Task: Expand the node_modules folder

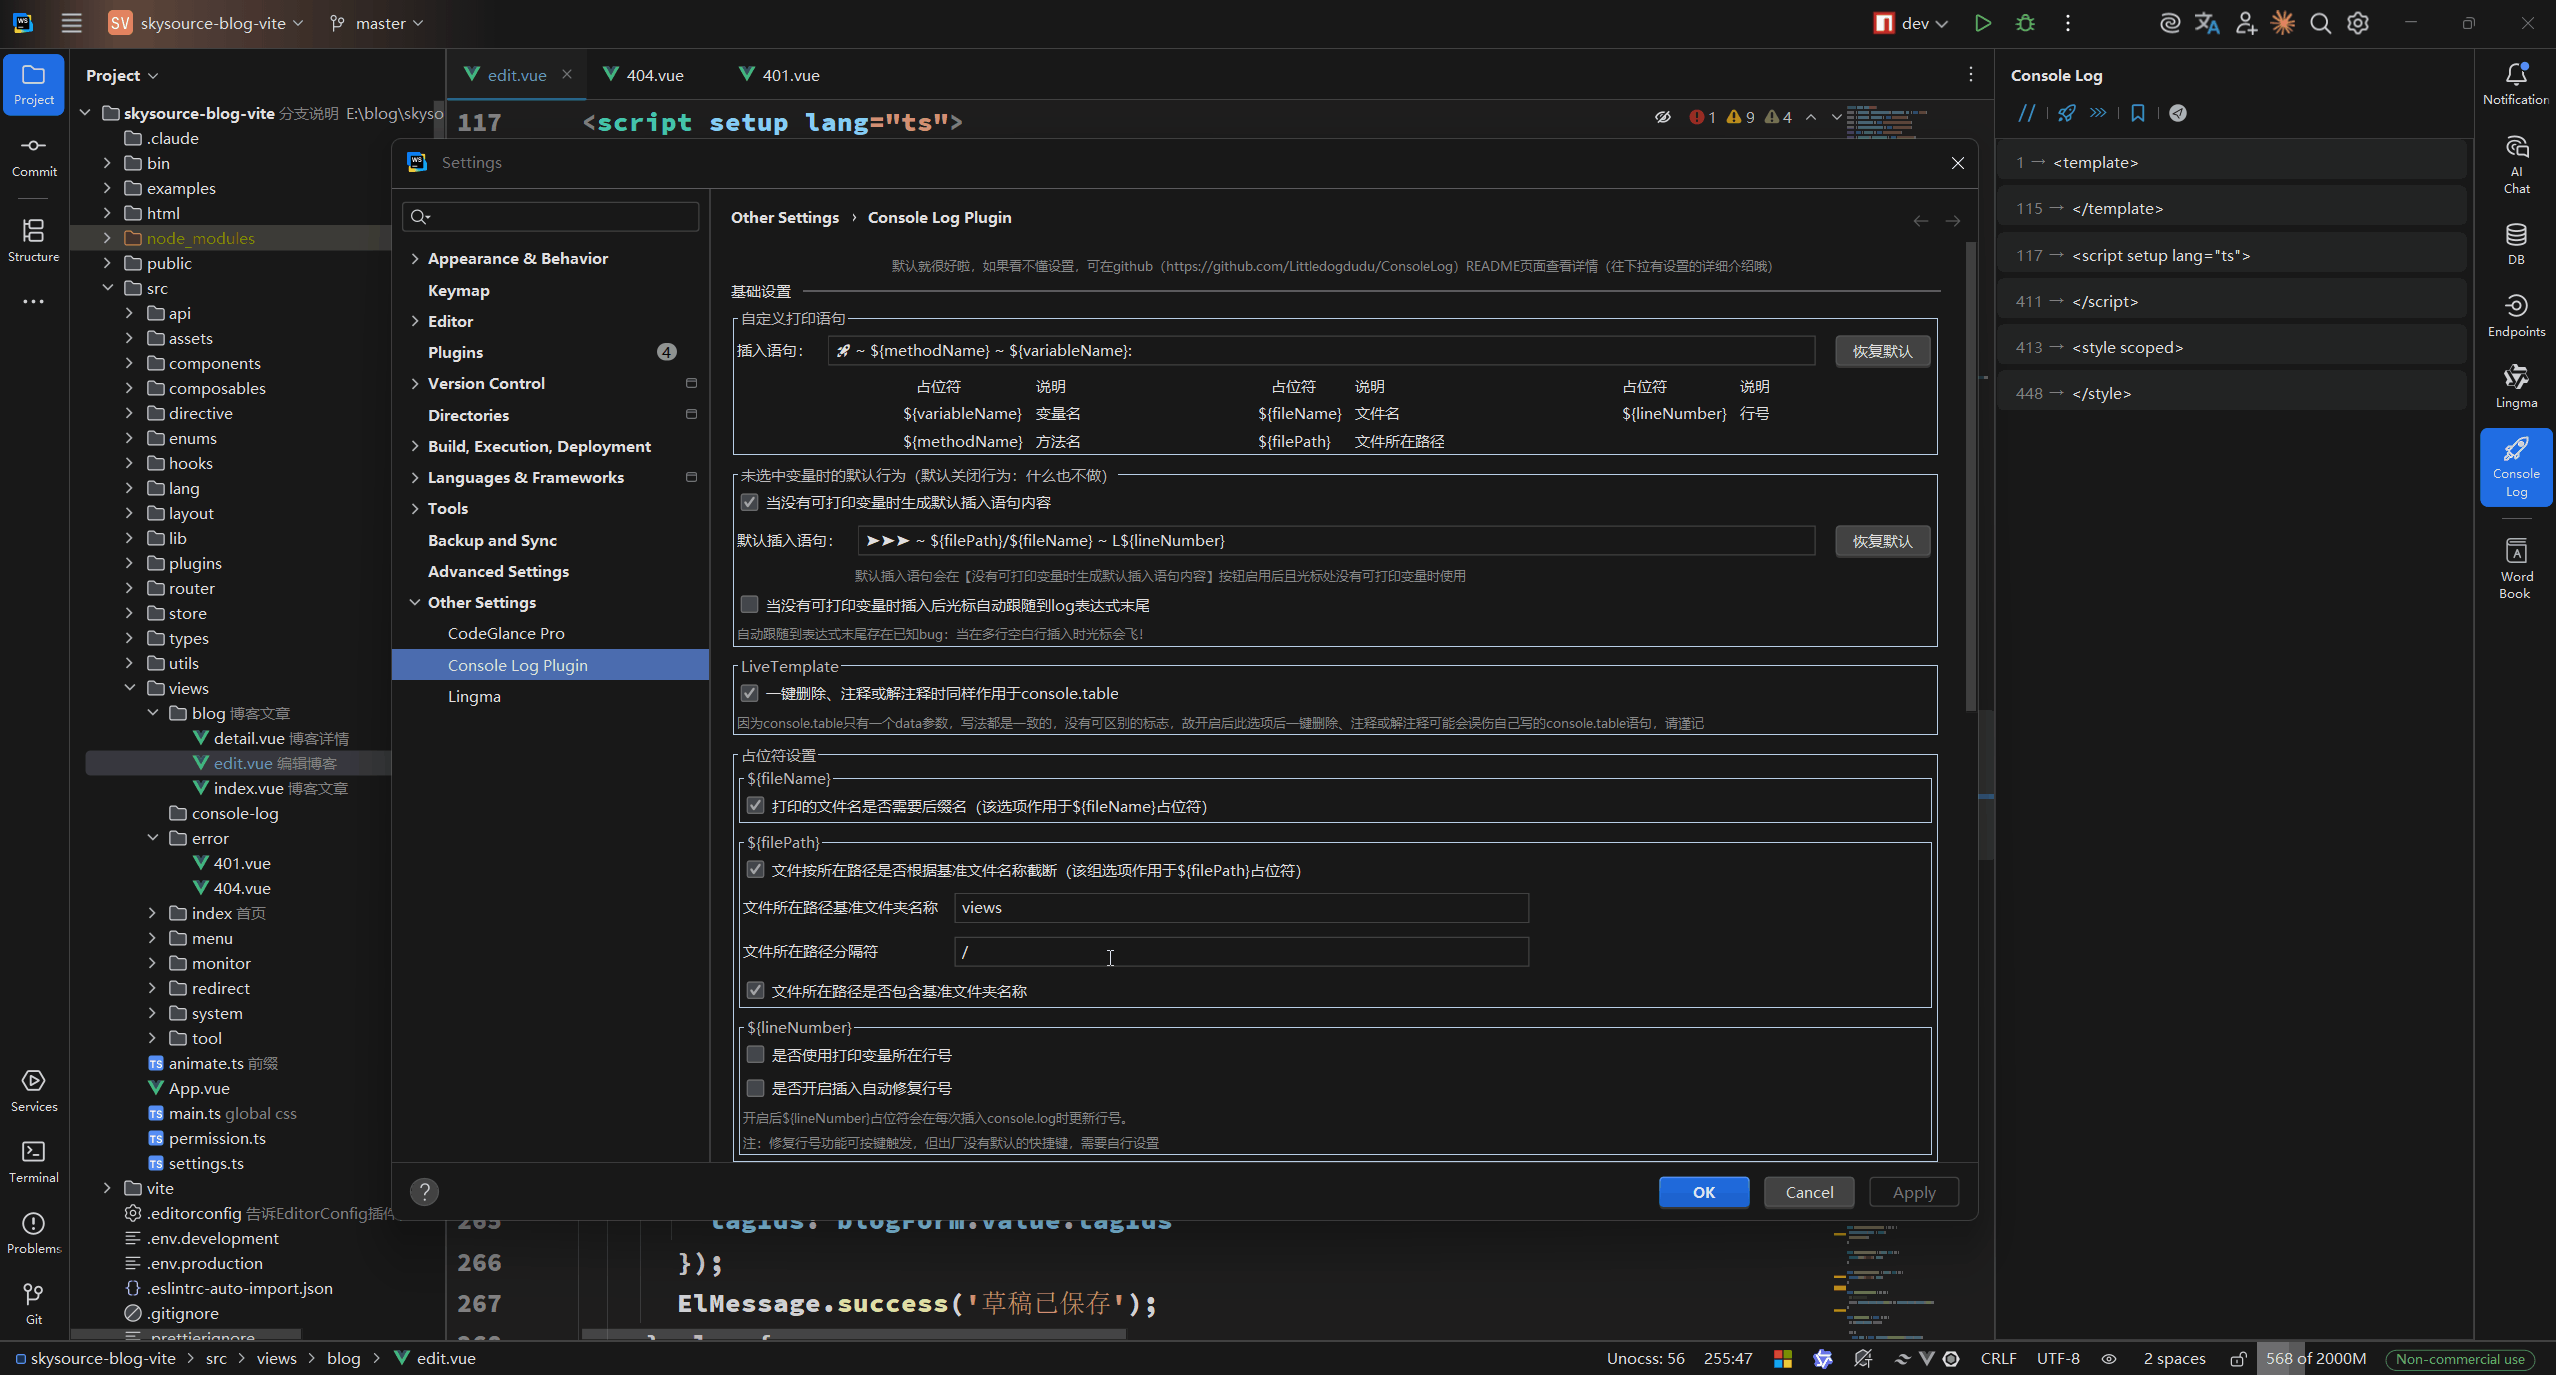Action: pyautogui.click(x=107, y=238)
